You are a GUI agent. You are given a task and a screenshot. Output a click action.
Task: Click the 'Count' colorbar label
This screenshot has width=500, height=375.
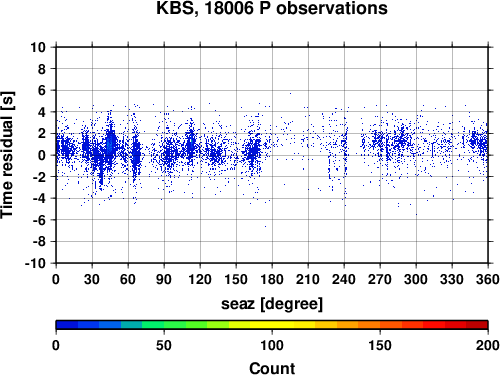[272, 368]
